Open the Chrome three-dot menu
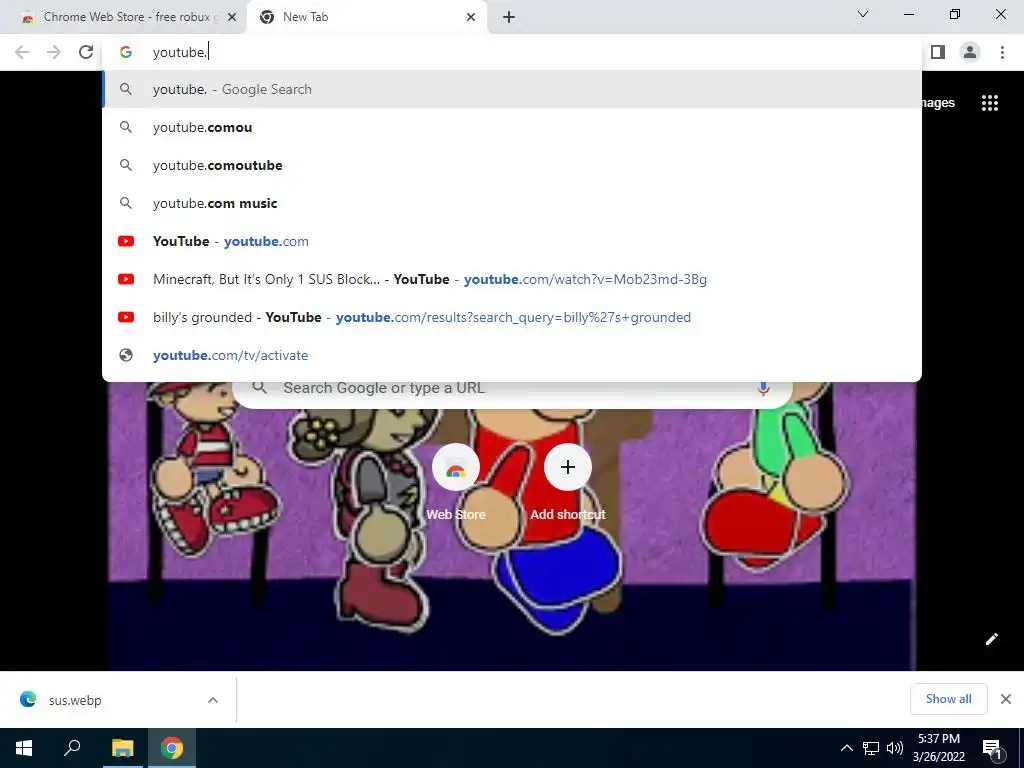Image resolution: width=1024 pixels, height=768 pixels. [1002, 52]
